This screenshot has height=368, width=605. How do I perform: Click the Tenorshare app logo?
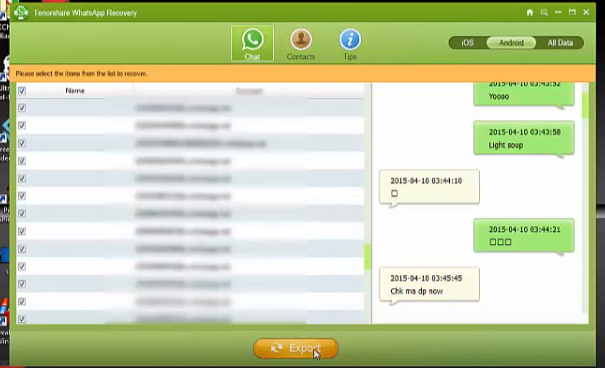(21, 13)
